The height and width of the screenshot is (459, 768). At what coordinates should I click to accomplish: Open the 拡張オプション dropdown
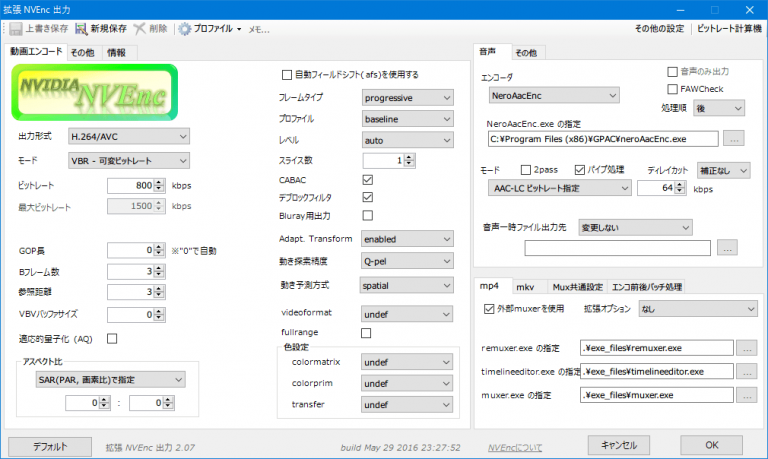click(698, 309)
